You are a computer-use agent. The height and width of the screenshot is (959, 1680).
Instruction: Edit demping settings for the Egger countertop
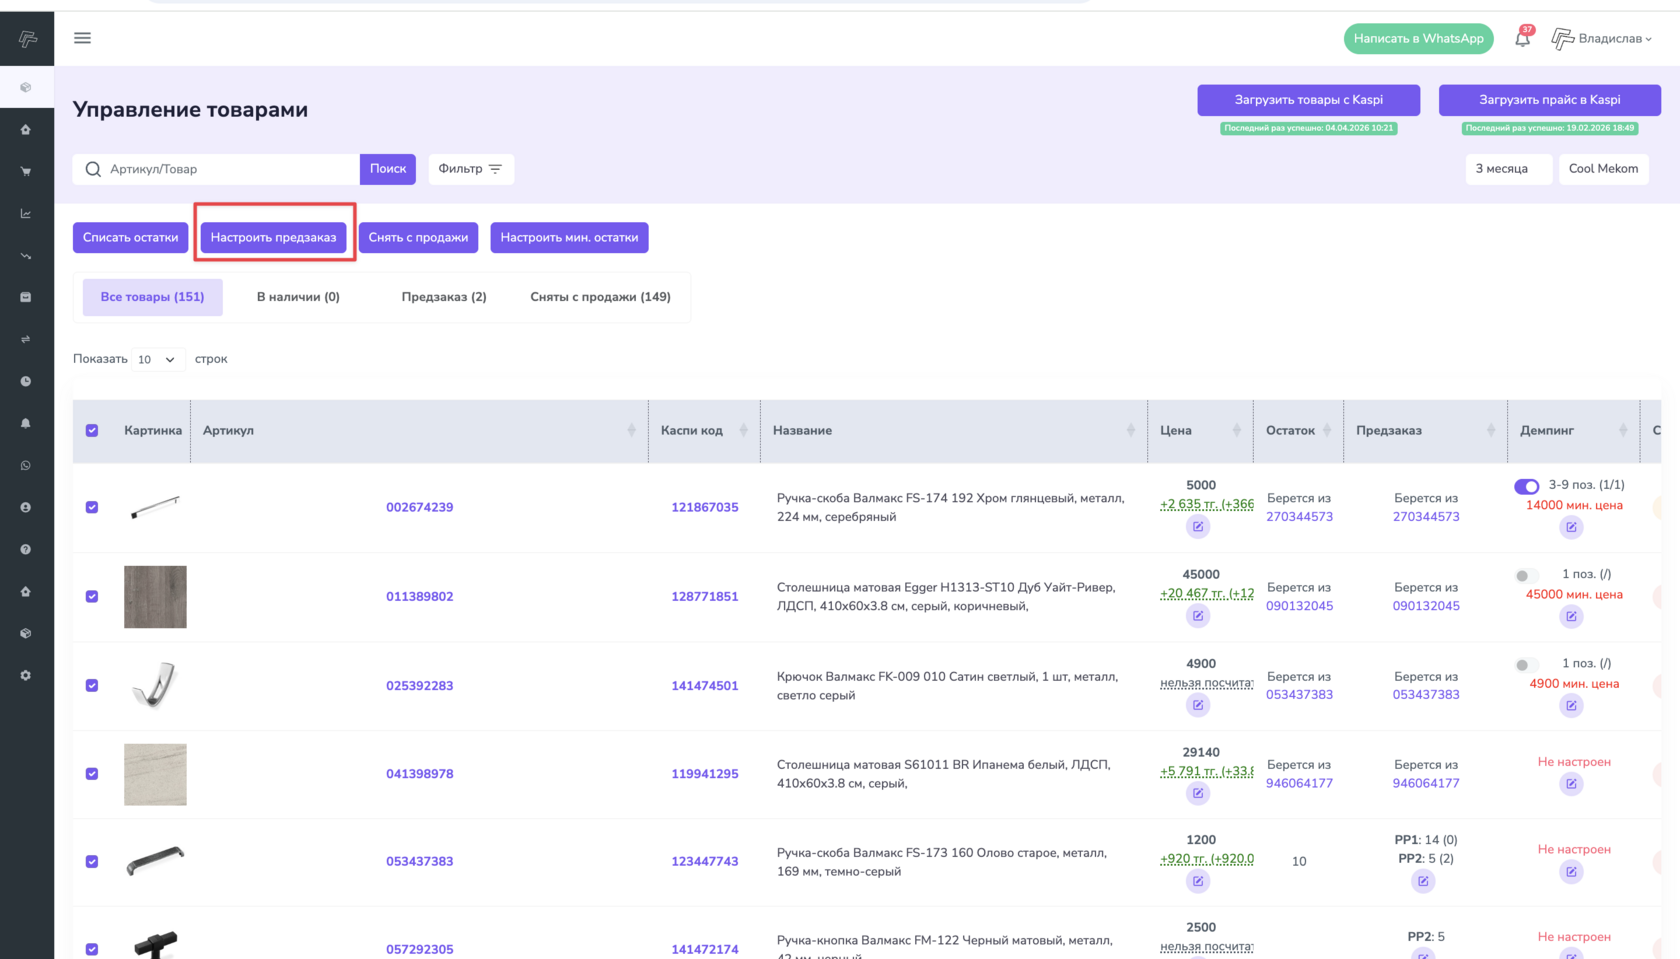(1571, 616)
